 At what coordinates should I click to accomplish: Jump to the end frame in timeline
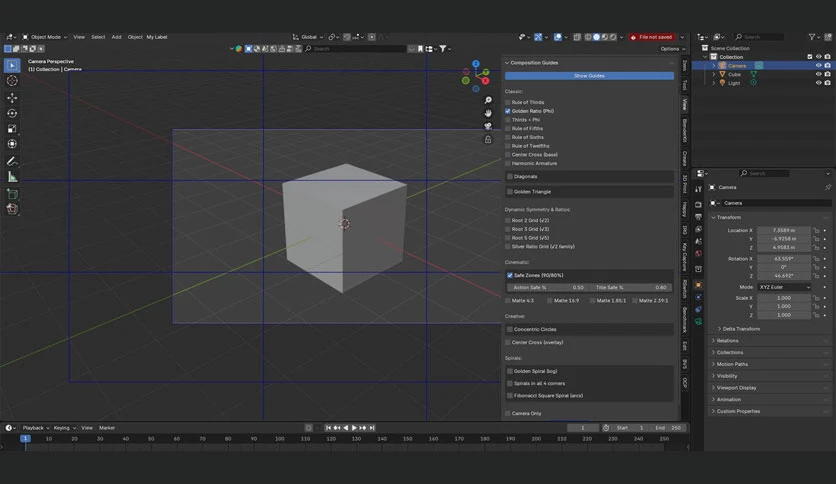point(372,427)
